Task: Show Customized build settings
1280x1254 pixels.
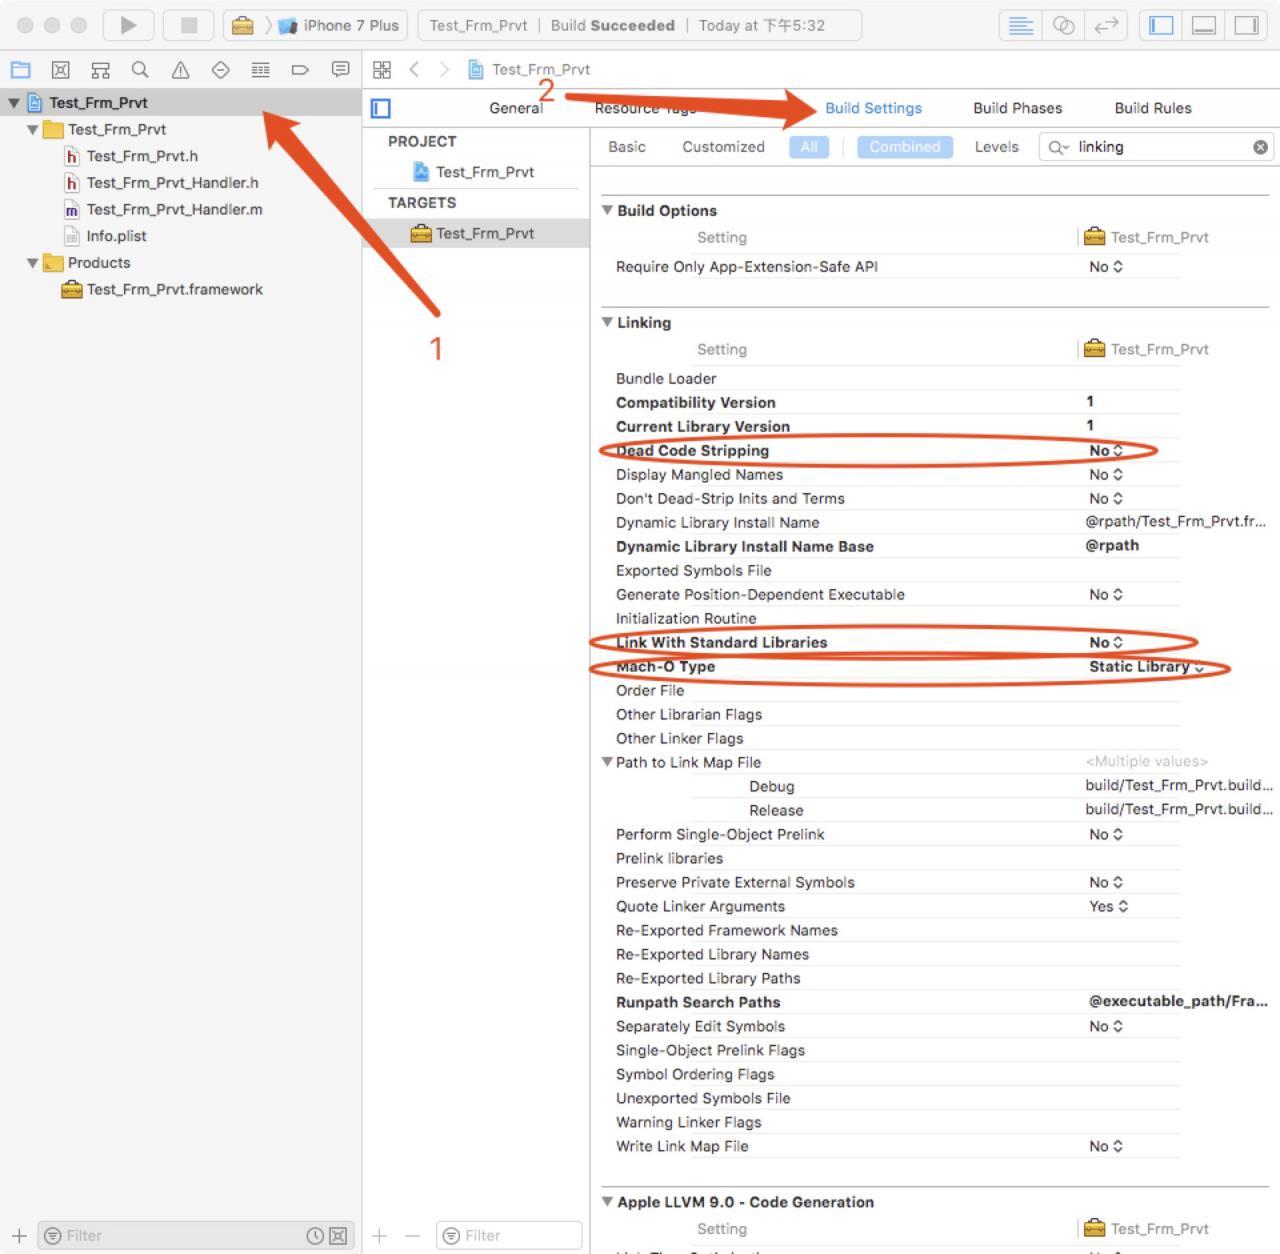Action: tap(723, 147)
